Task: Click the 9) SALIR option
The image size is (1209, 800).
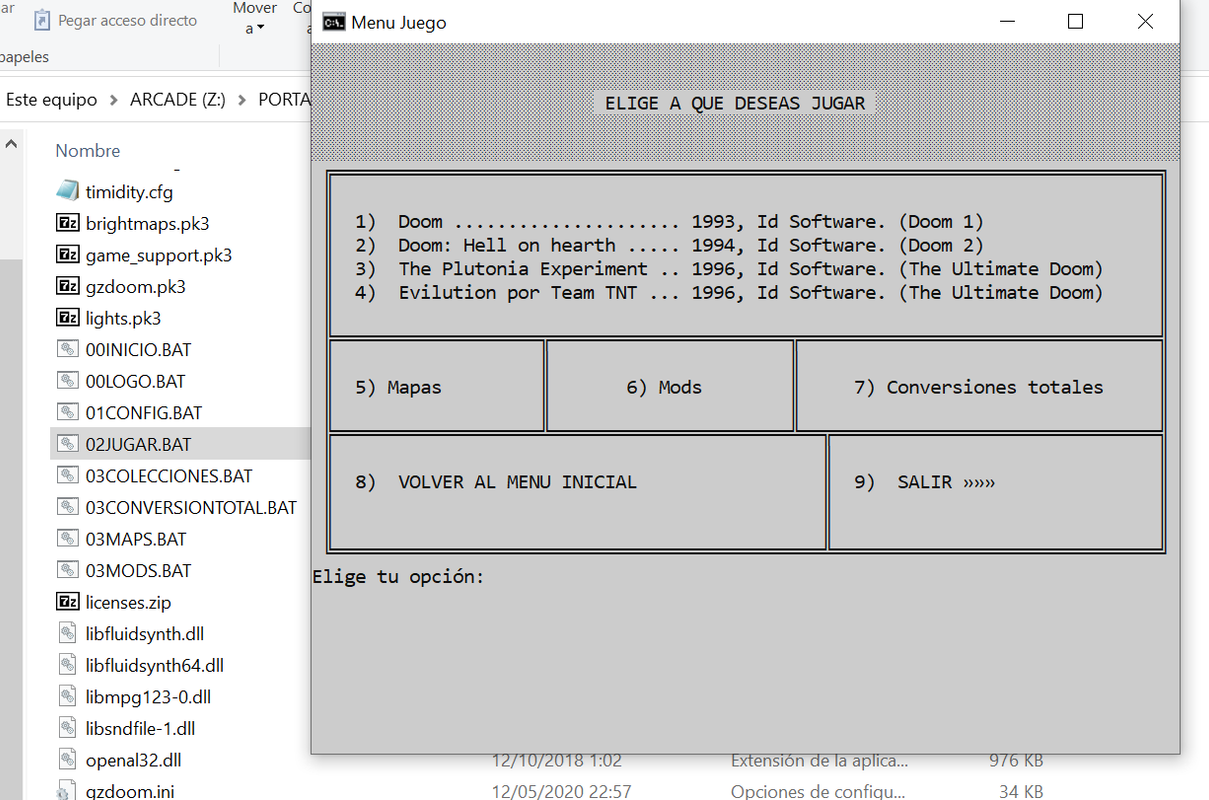Action: pos(924,482)
